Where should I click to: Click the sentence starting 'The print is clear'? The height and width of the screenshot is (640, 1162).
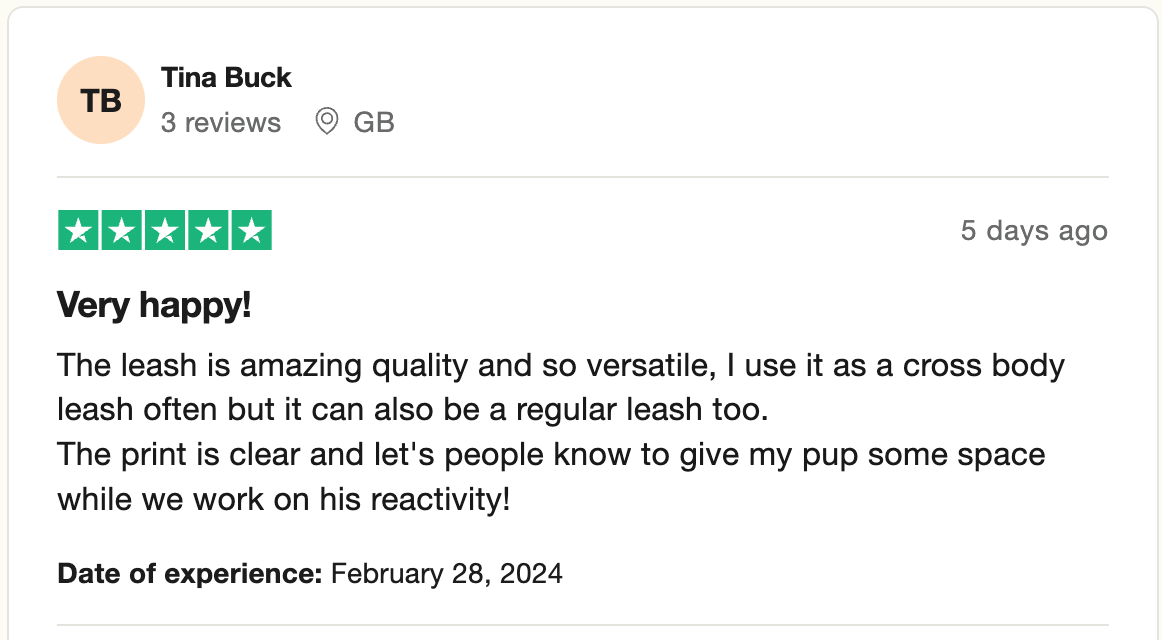(x=551, y=477)
